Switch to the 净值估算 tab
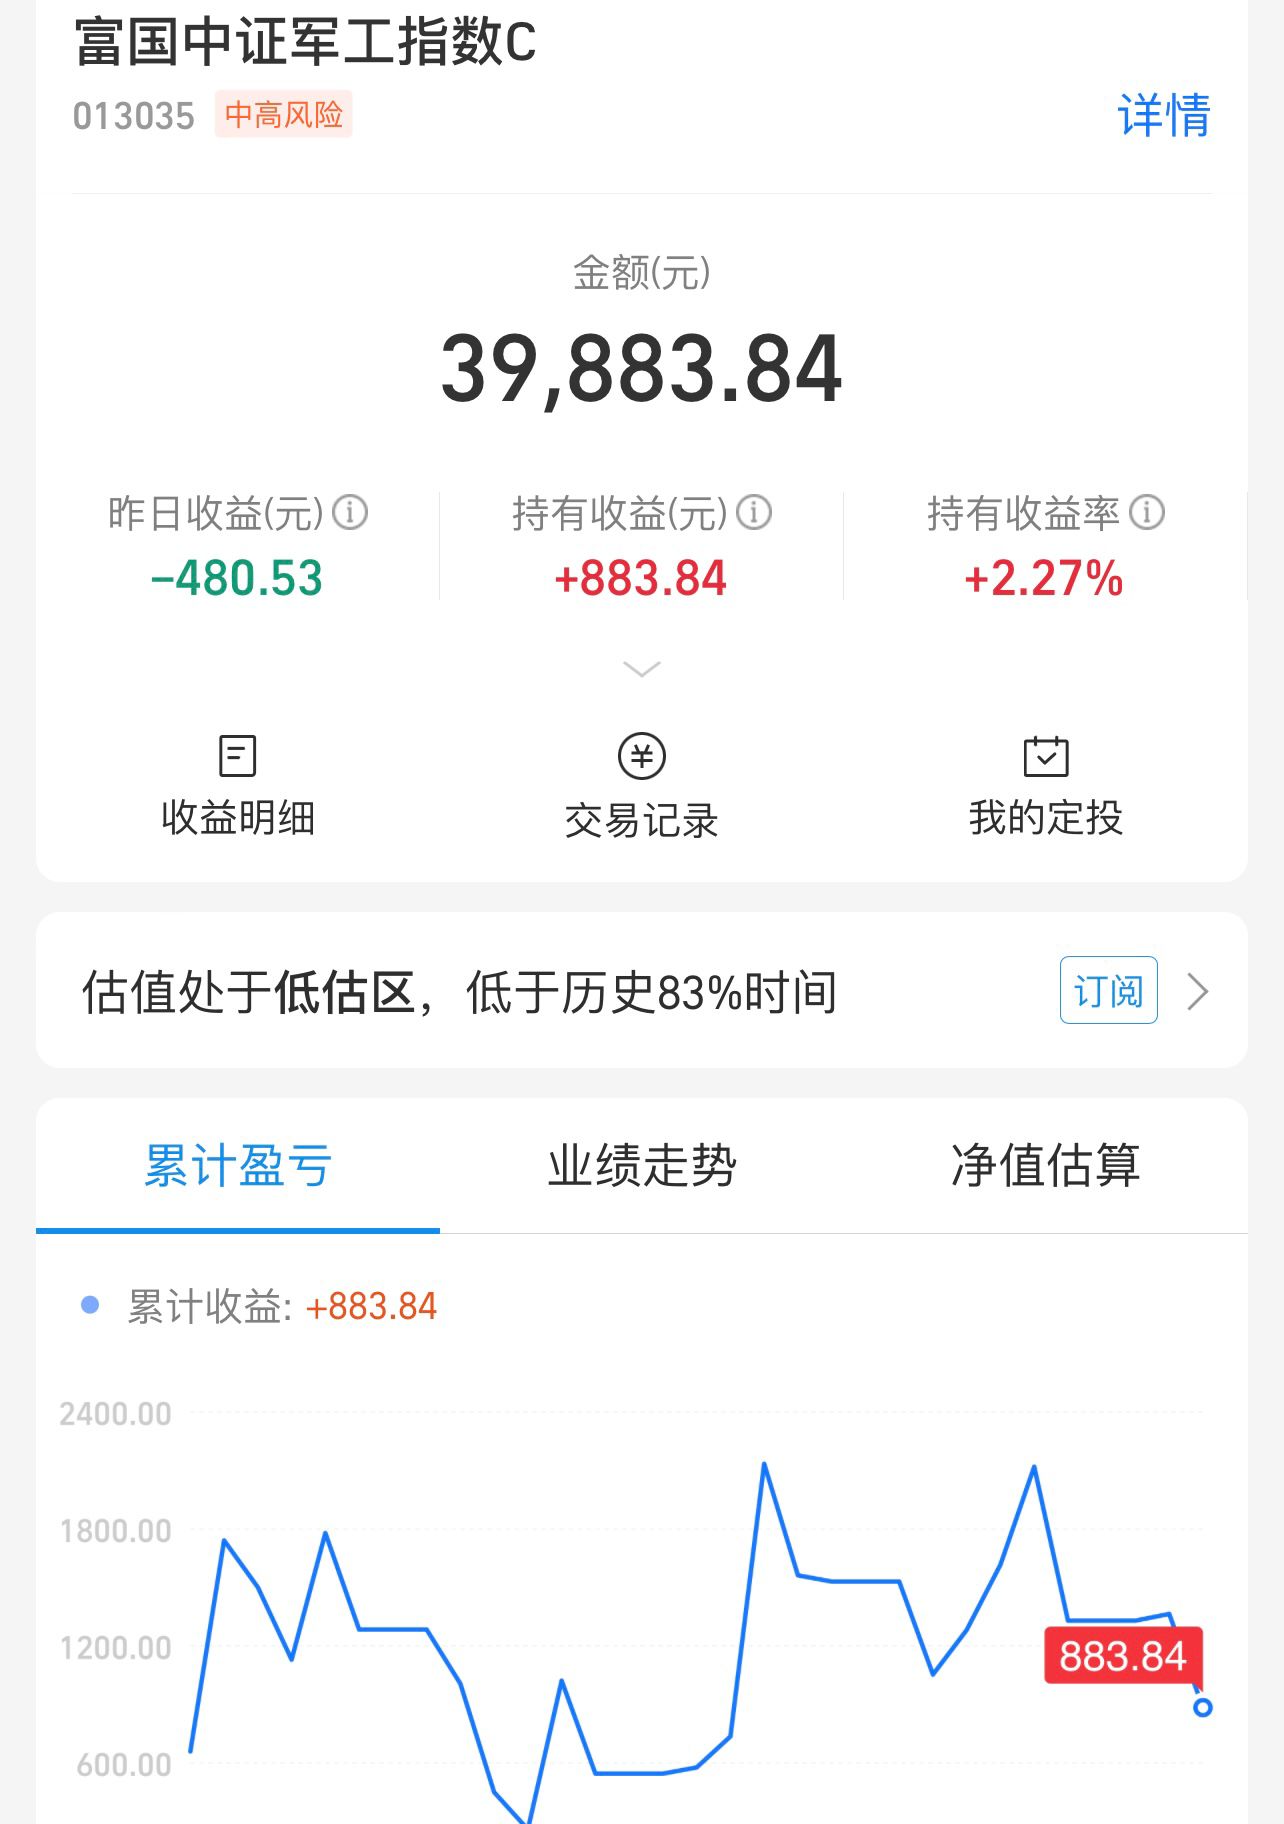The width and height of the screenshot is (1284, 1824). coord(1046,1166)
